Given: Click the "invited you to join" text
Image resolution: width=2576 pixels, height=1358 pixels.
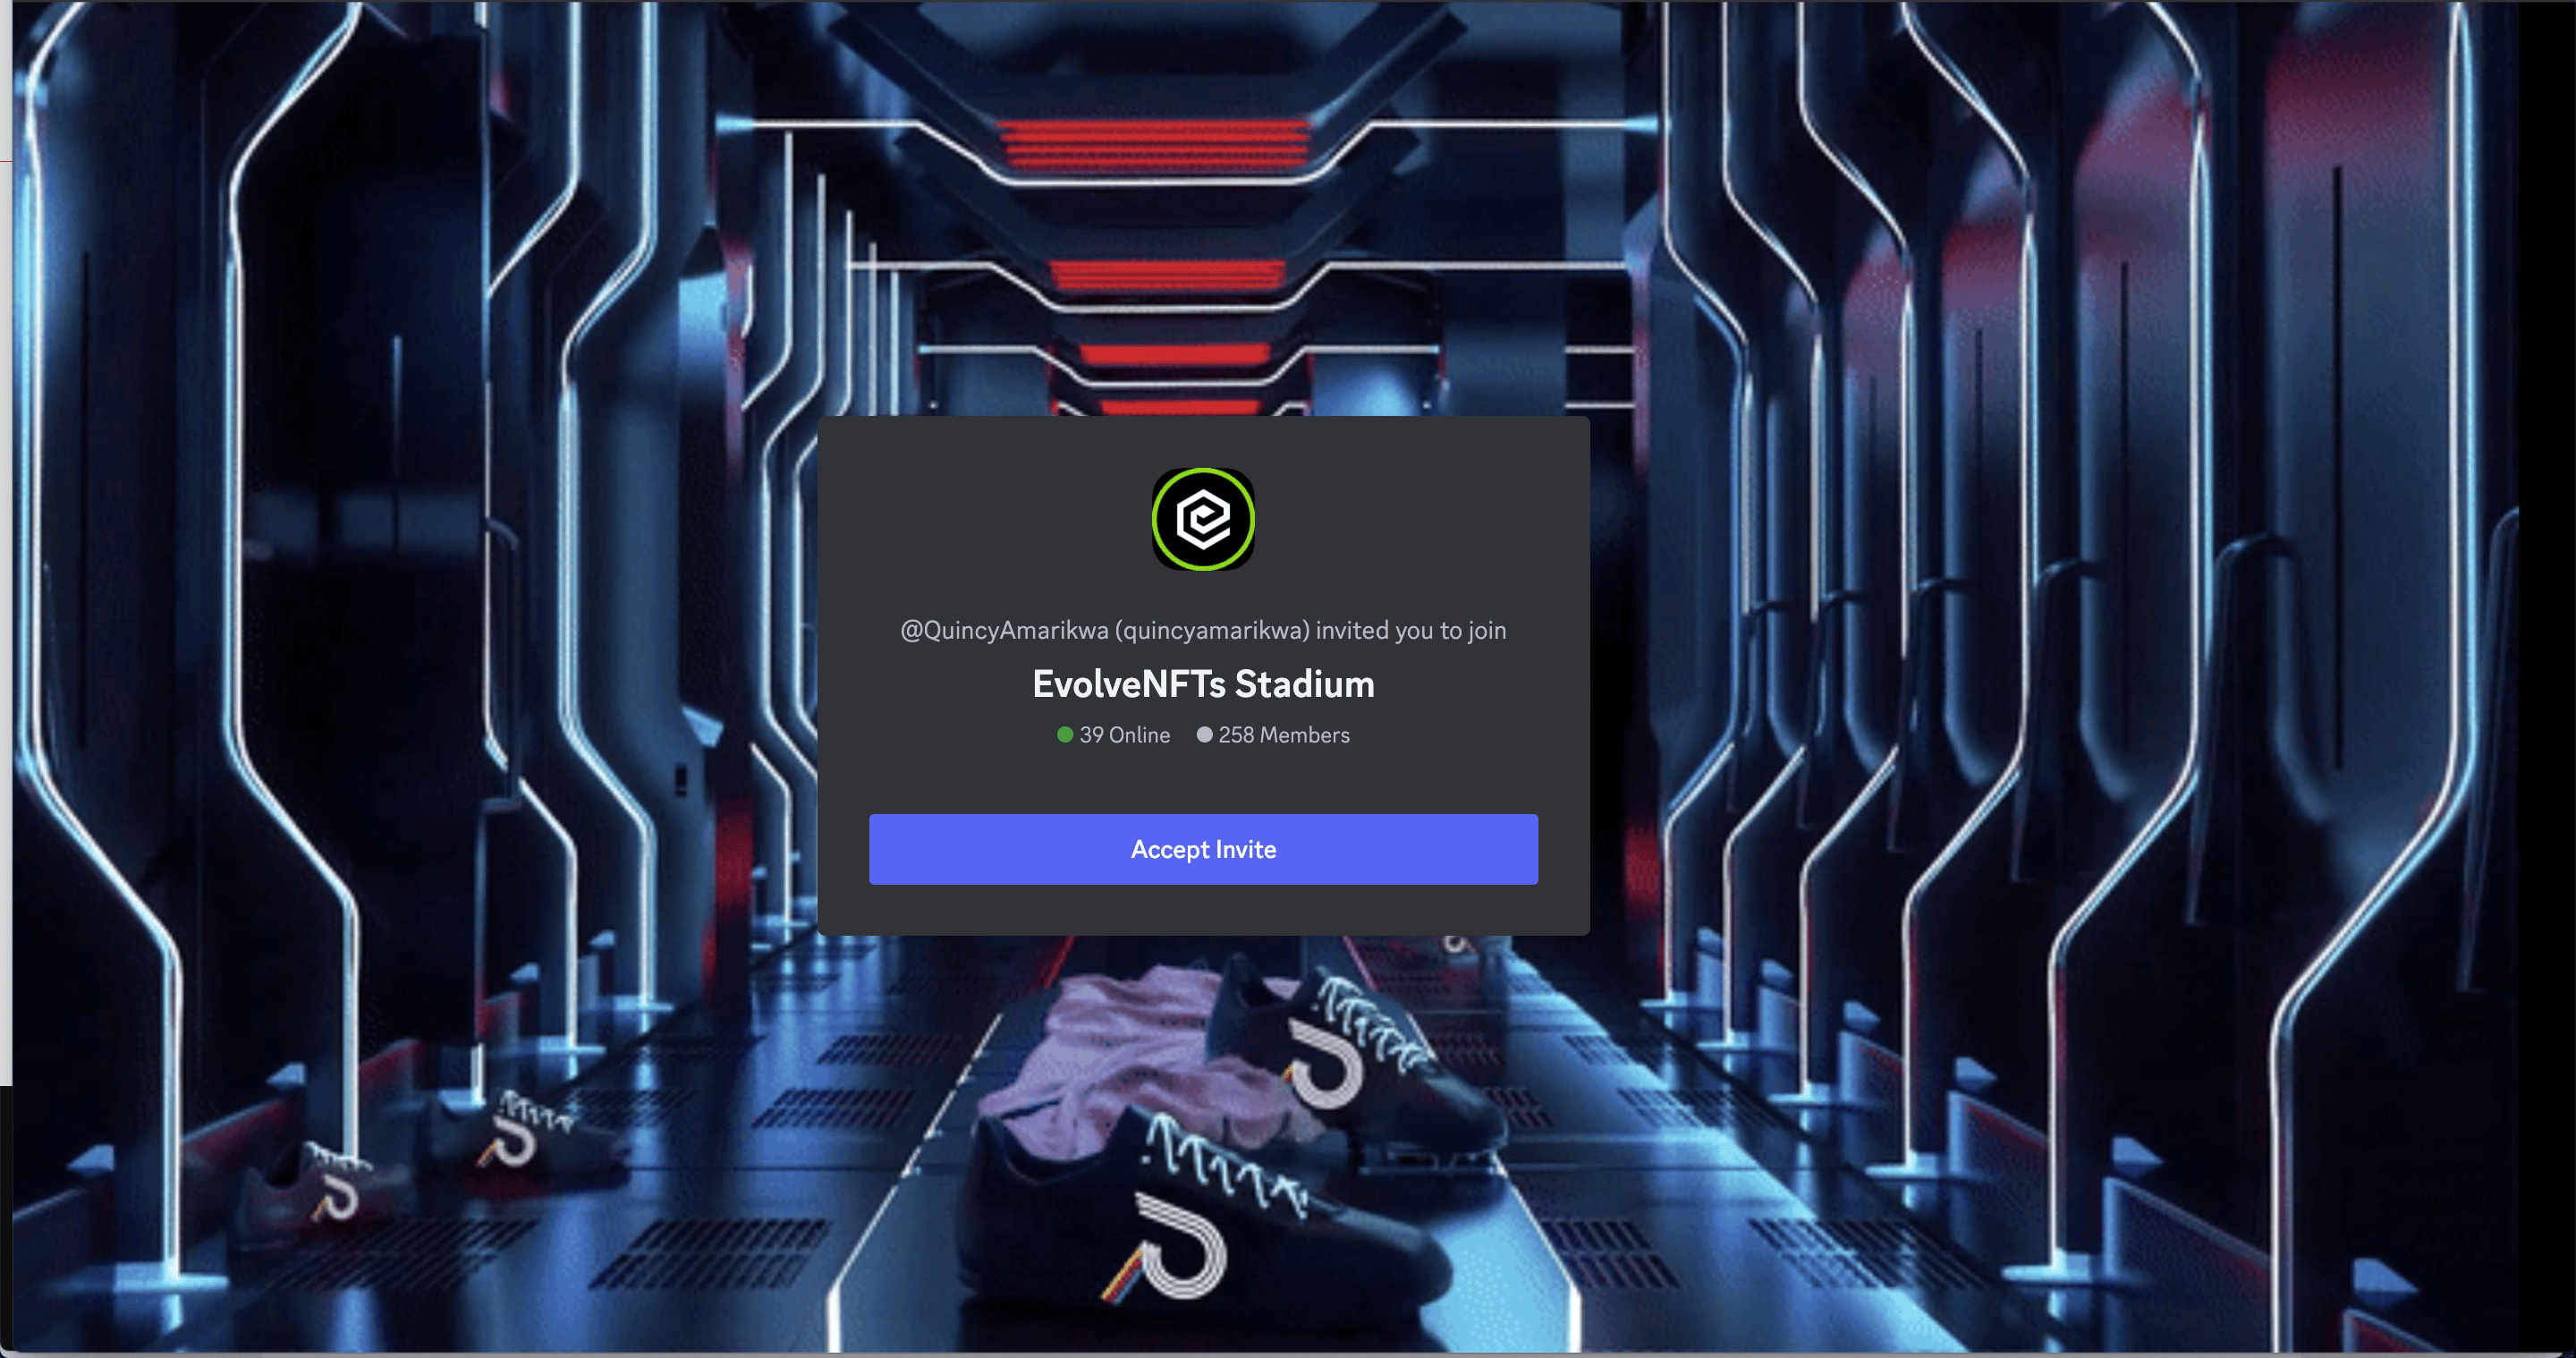Looking at the screenshot, I should (x=1411, y=631).
